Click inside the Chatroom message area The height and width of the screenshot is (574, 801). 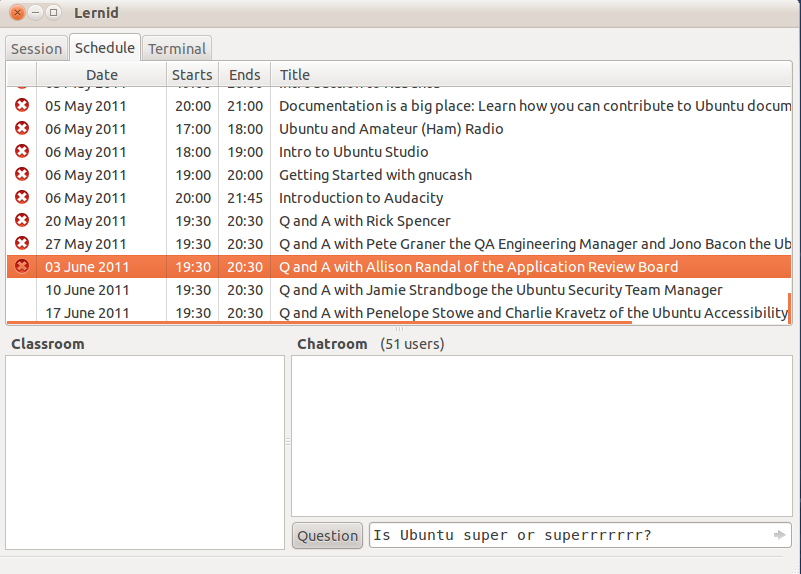[541, 436]
